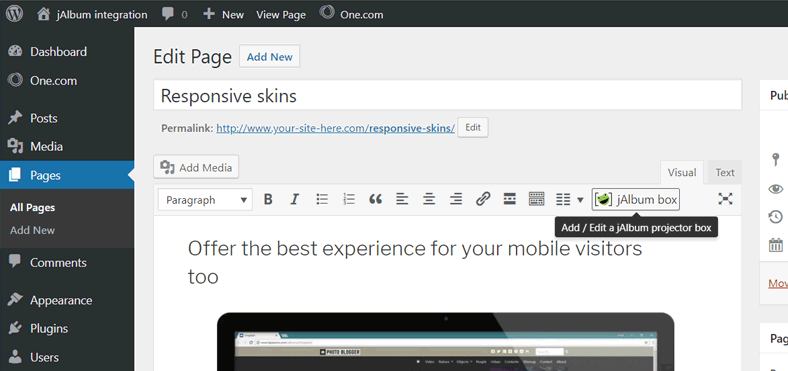Insert the Read More tag
The image size is (788, 371).
(x=510, y=200)
